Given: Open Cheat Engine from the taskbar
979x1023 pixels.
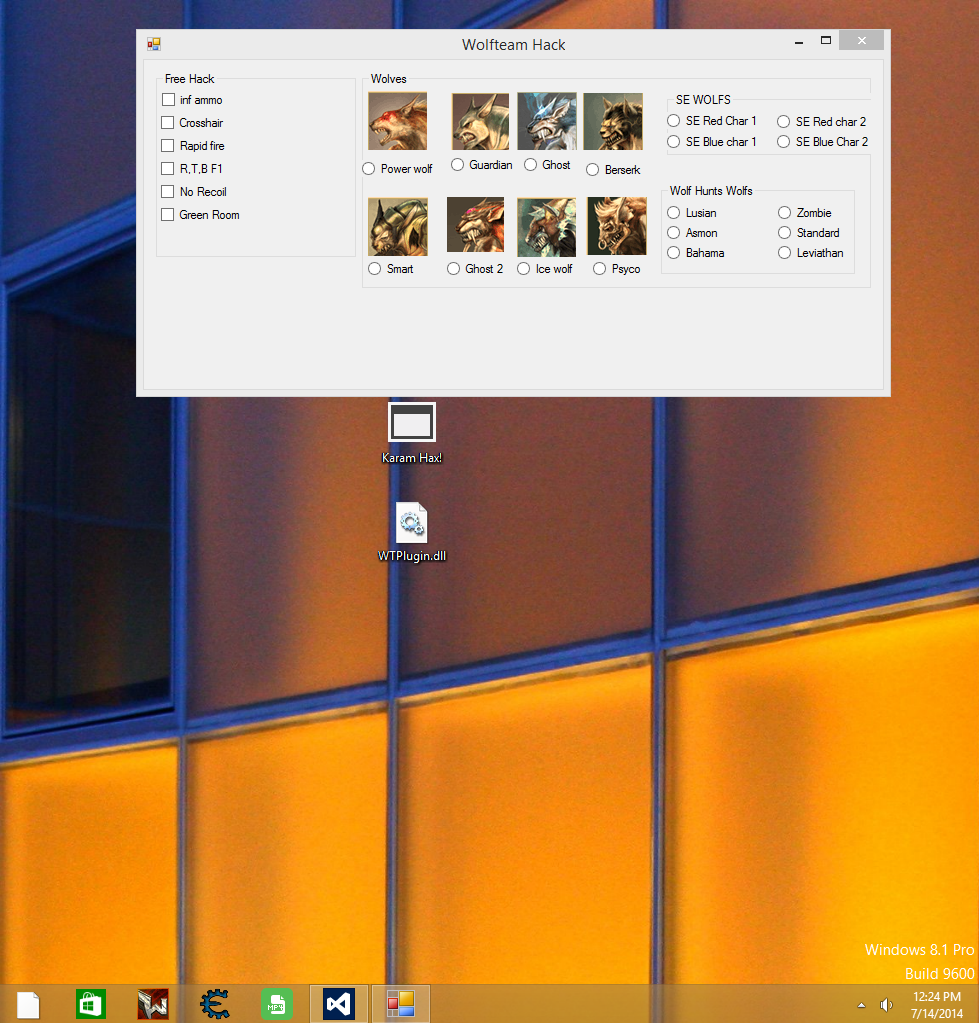Looking at the screenshot, I should click(x=215, y=1003).
